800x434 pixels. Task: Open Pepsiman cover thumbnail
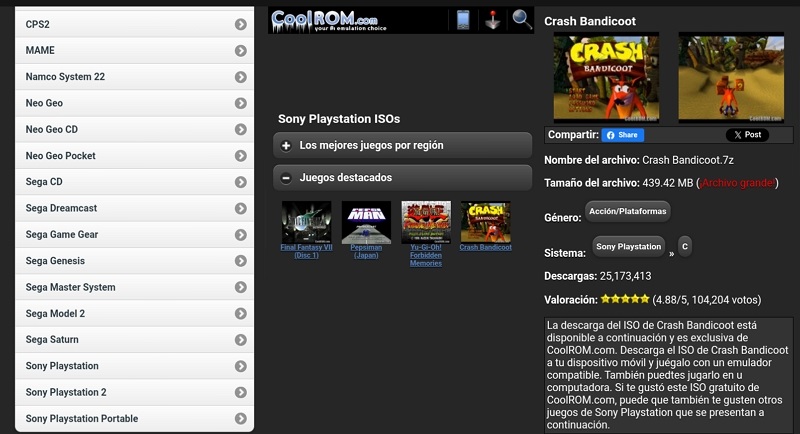pyautogui.click(x=366, y=222)
